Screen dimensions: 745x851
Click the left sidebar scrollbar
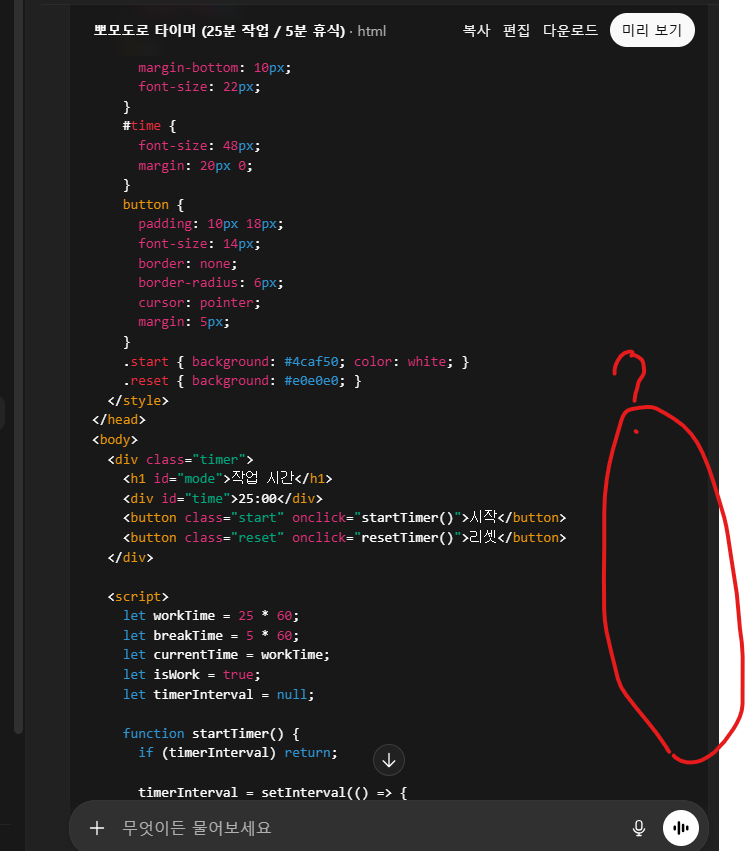click(x=18, y=367)
